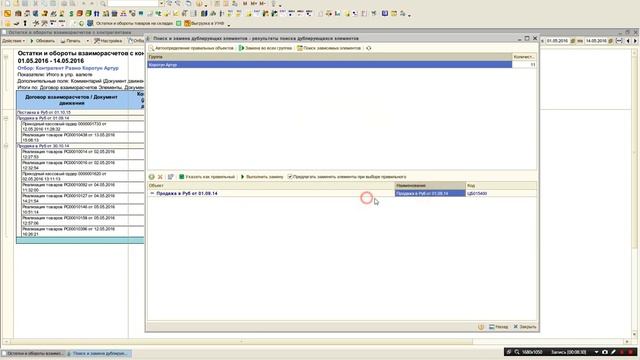Click green dollar sign icon in toolbar
The width and height of the screenshot is (640, 360).
(x=71, y=13)
